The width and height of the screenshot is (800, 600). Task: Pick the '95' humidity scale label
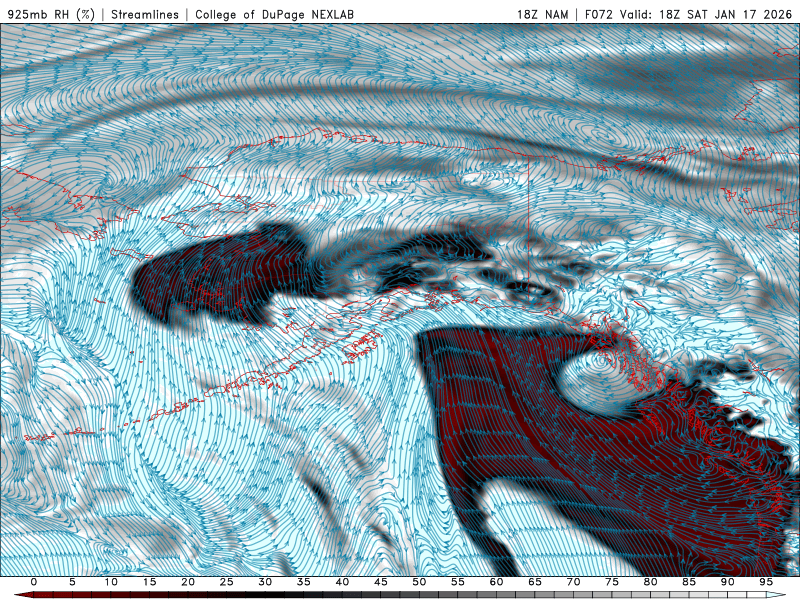pyautogui.click(x=766, y=582)
